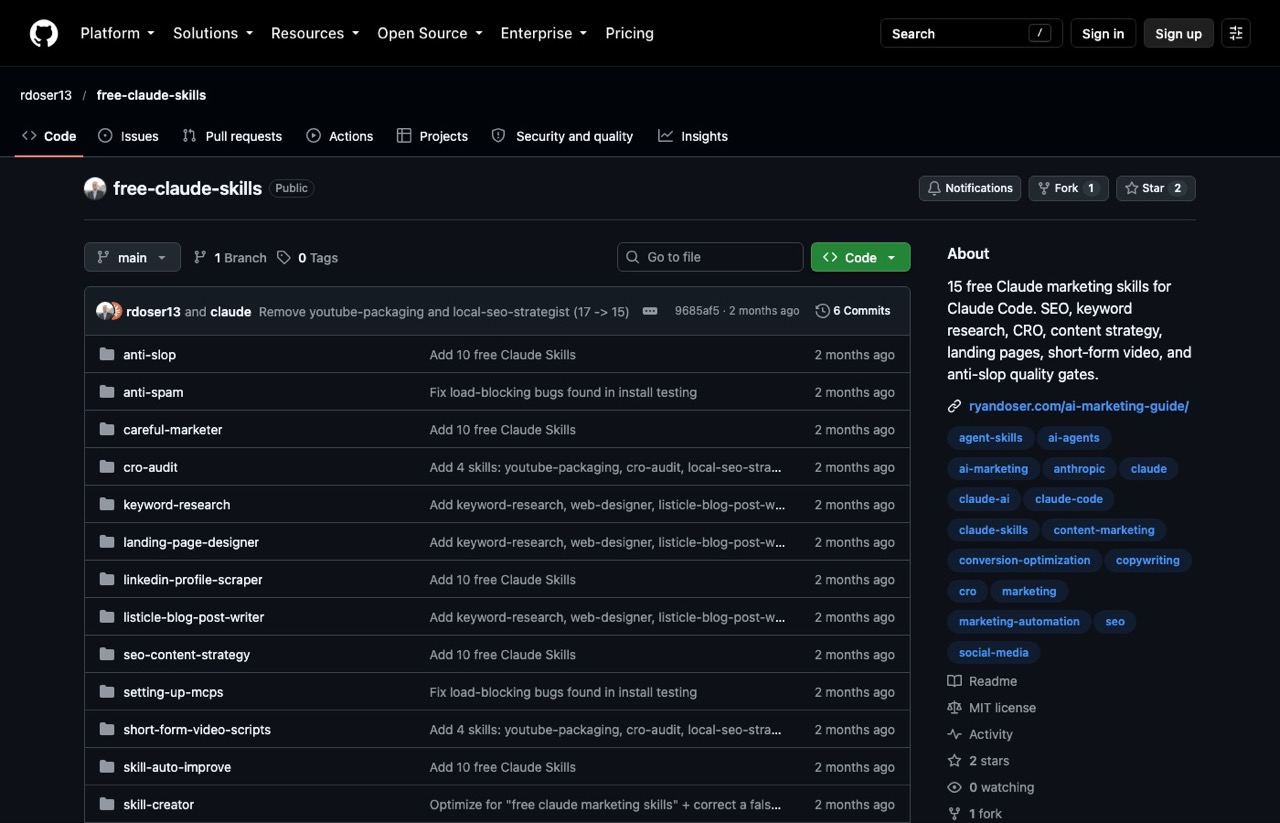Click the tag icon beside 0 Tags
The height and width of the screenshot is (823, 1280).
click(284, 257)
